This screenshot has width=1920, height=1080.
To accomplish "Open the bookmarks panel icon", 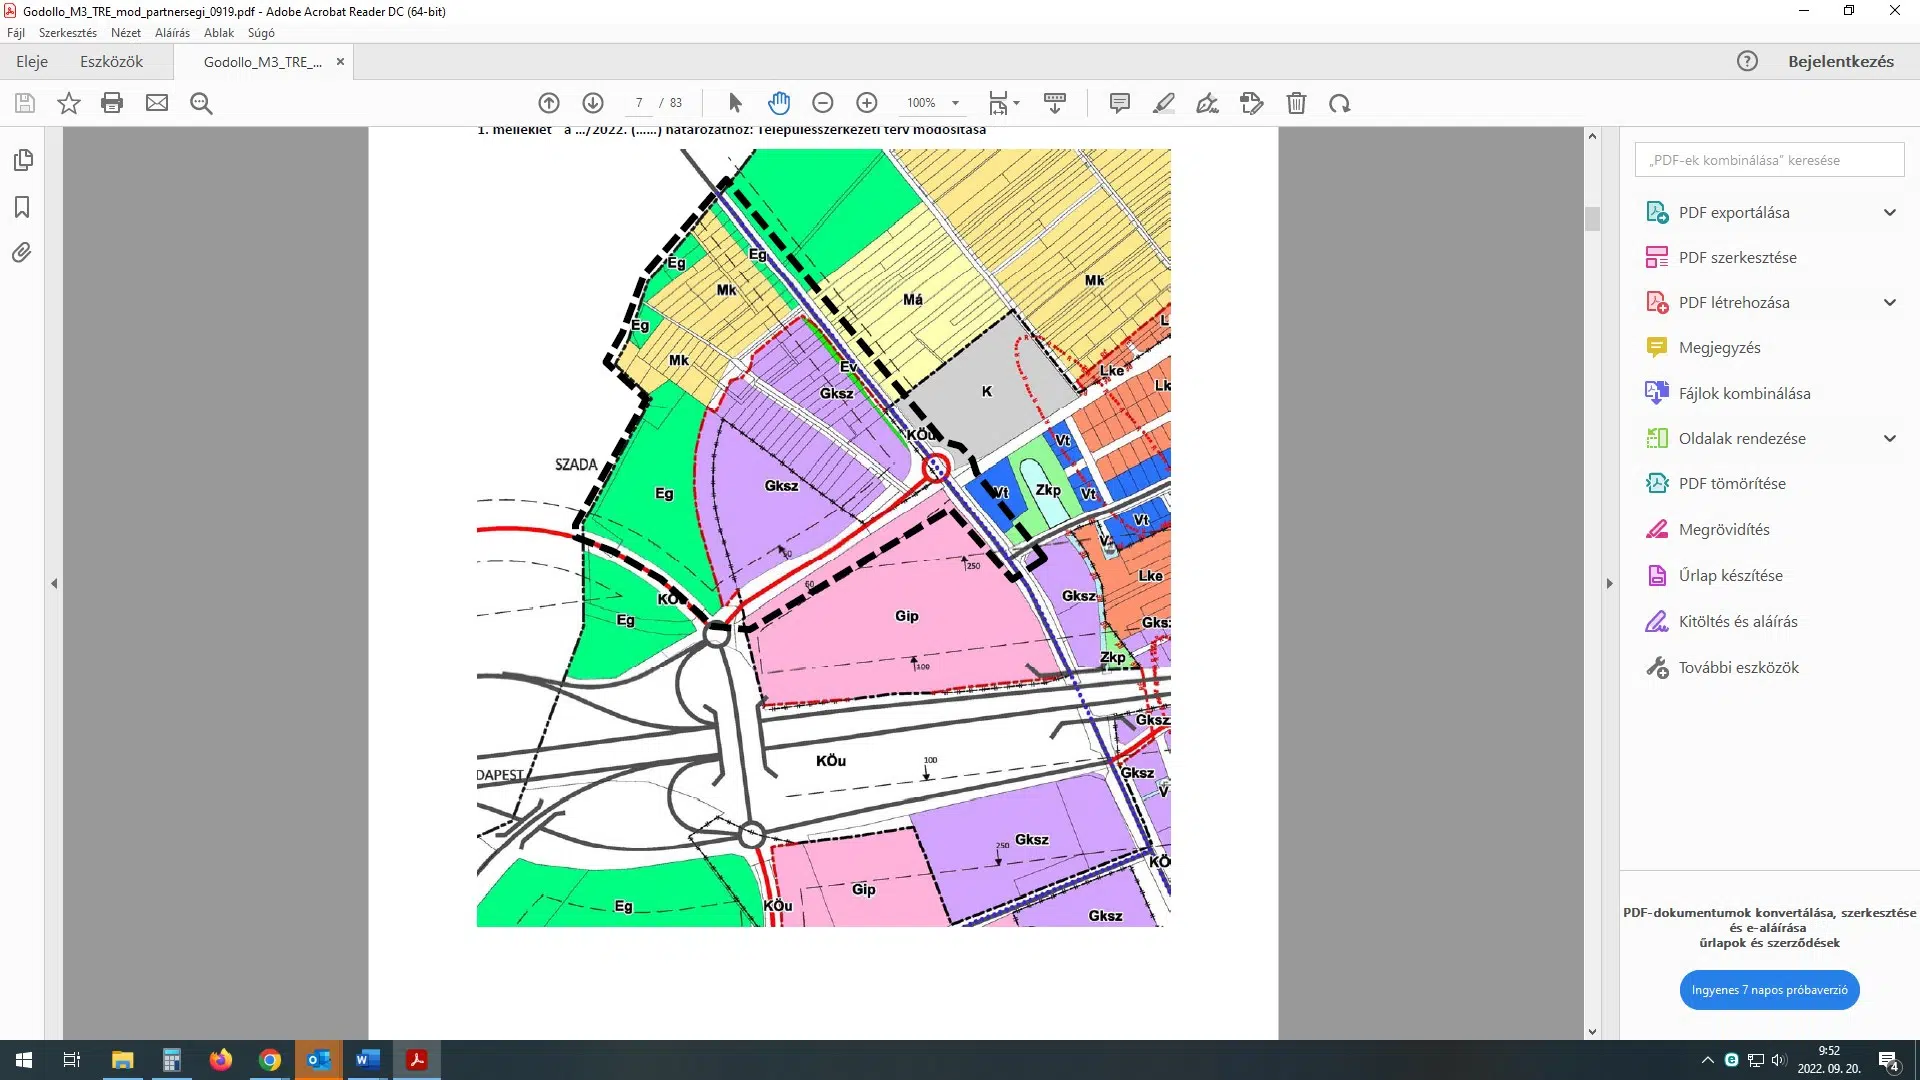I will (x=22, y=207).
